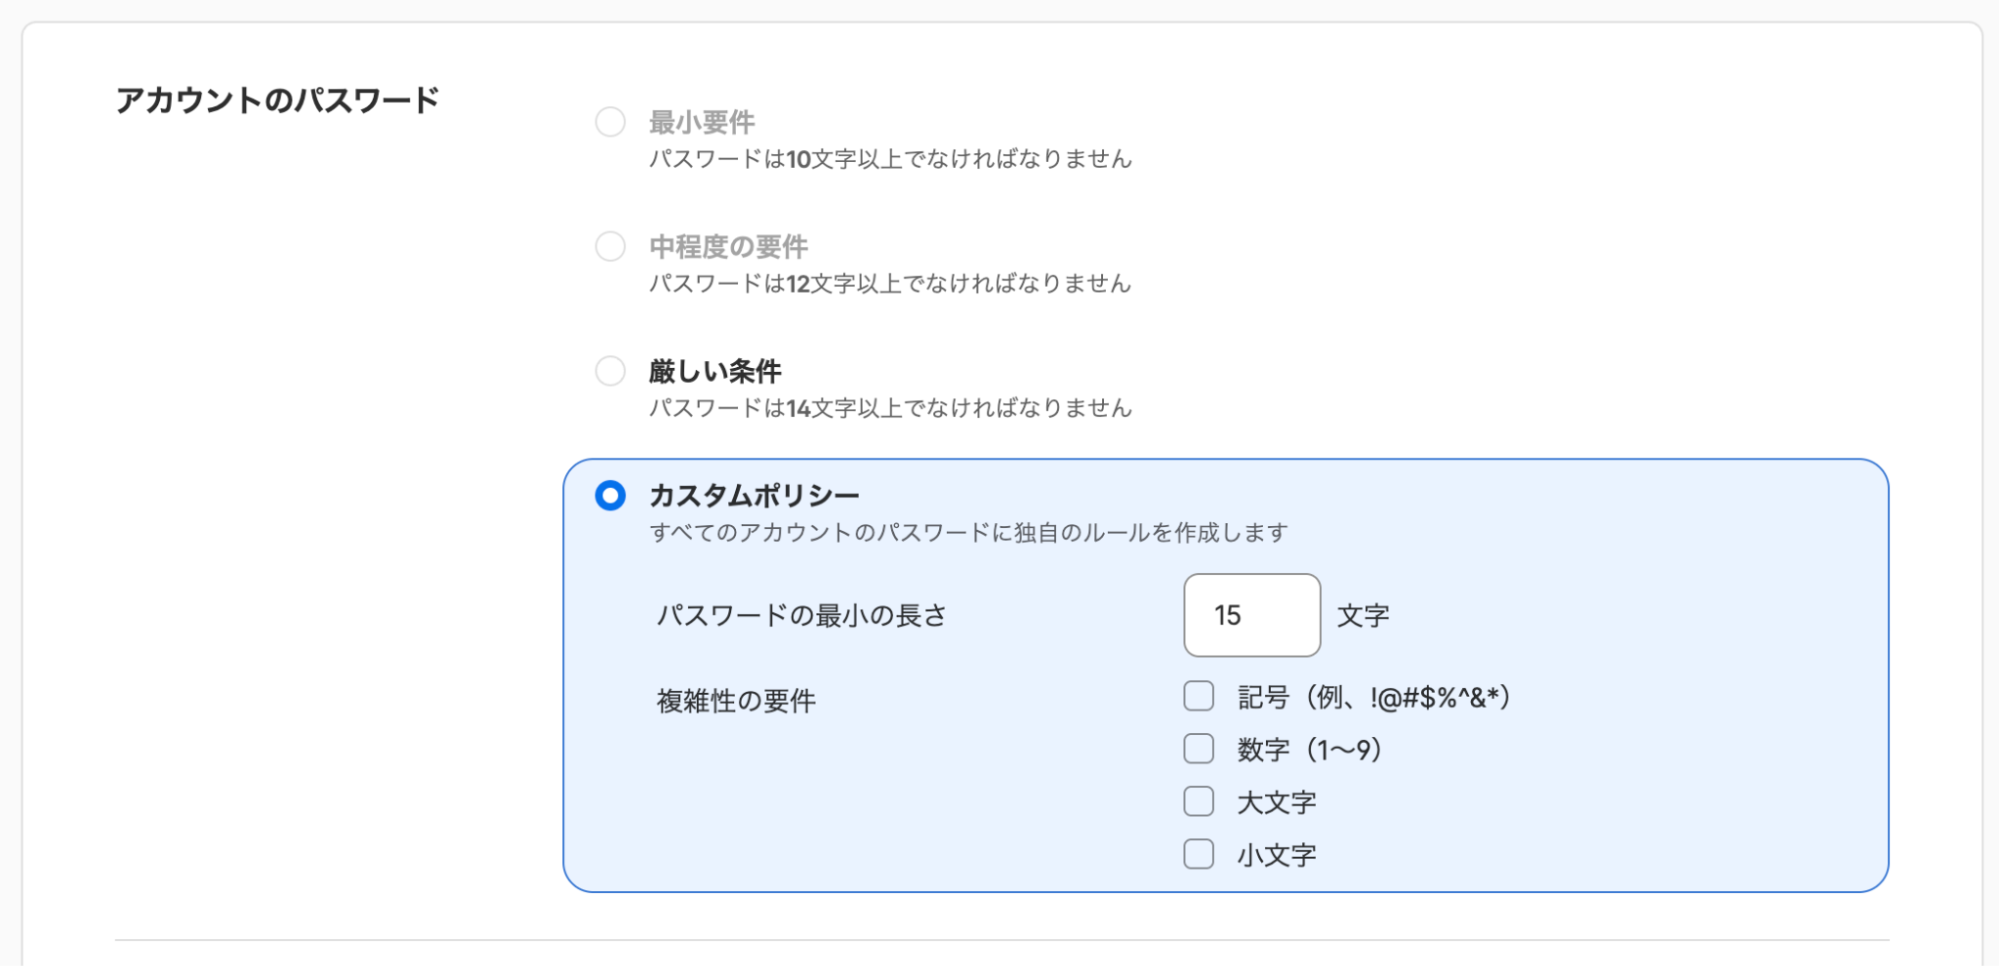
Task: Choose the 中程度の要件 password option
Action: tap(609, 246)
